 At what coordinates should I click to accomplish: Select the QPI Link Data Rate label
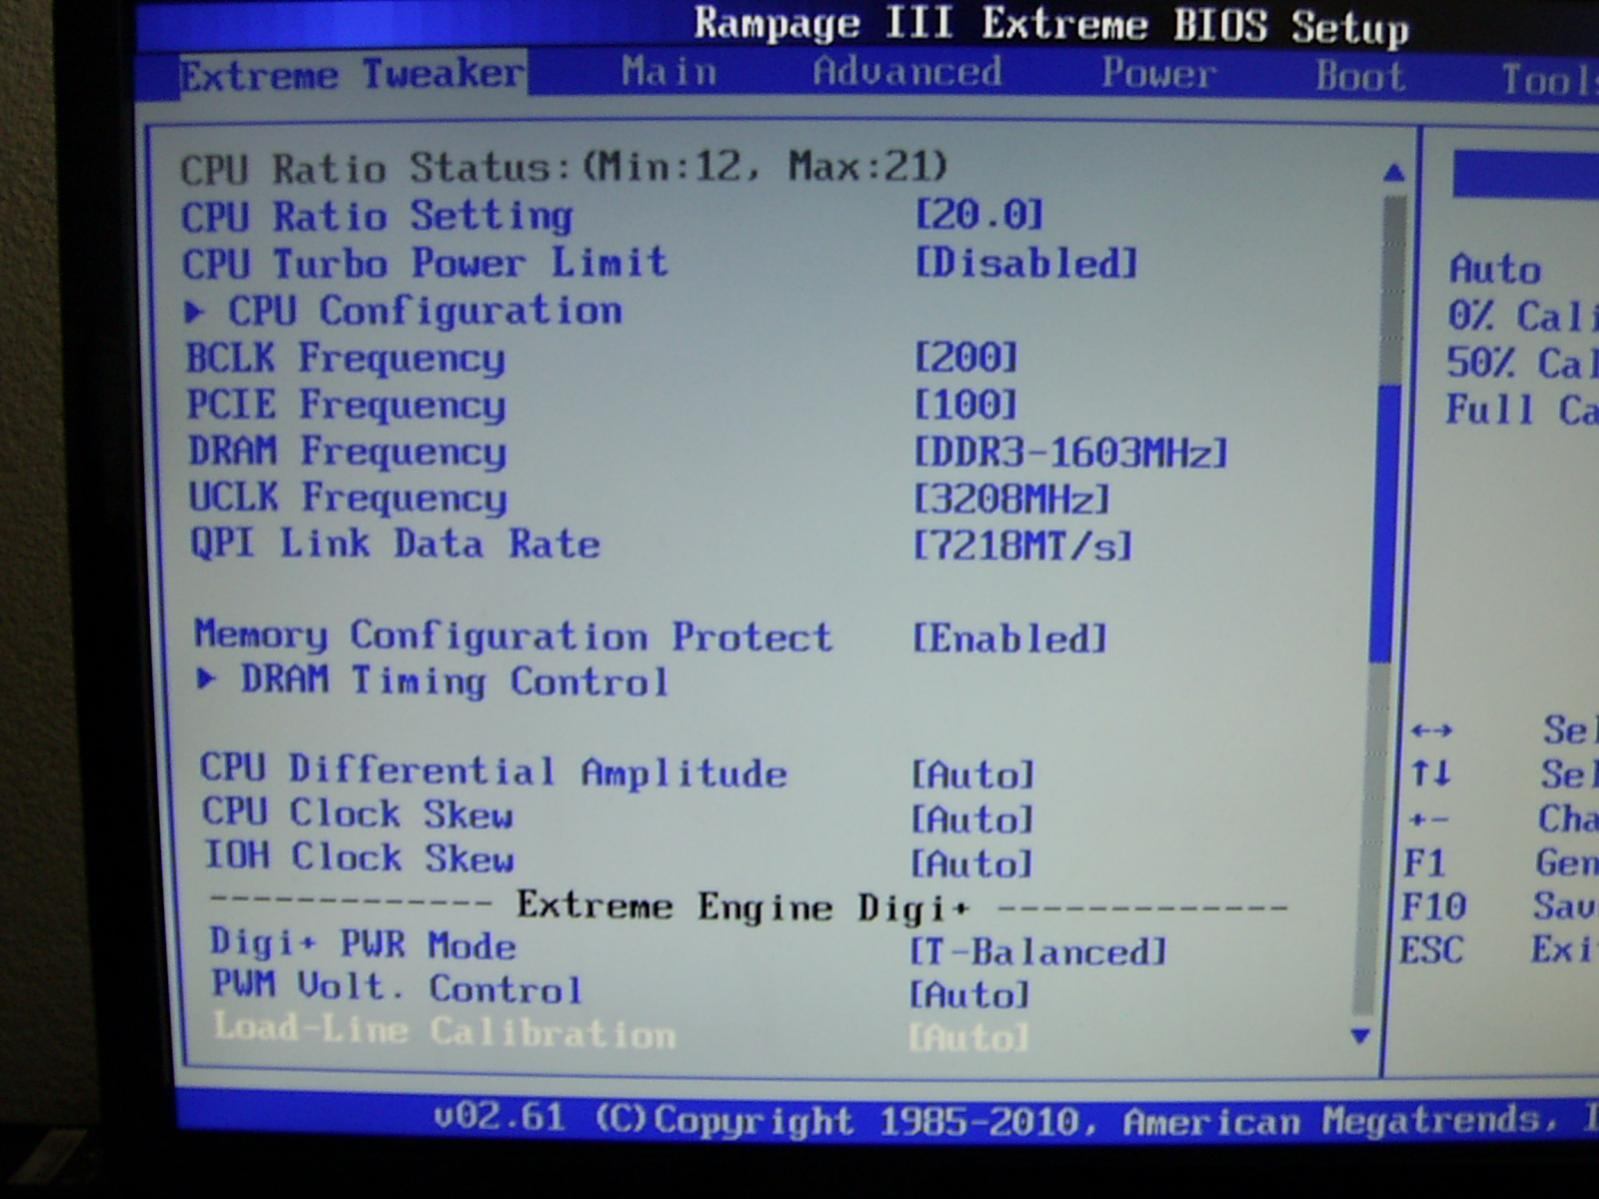(396, 544)
